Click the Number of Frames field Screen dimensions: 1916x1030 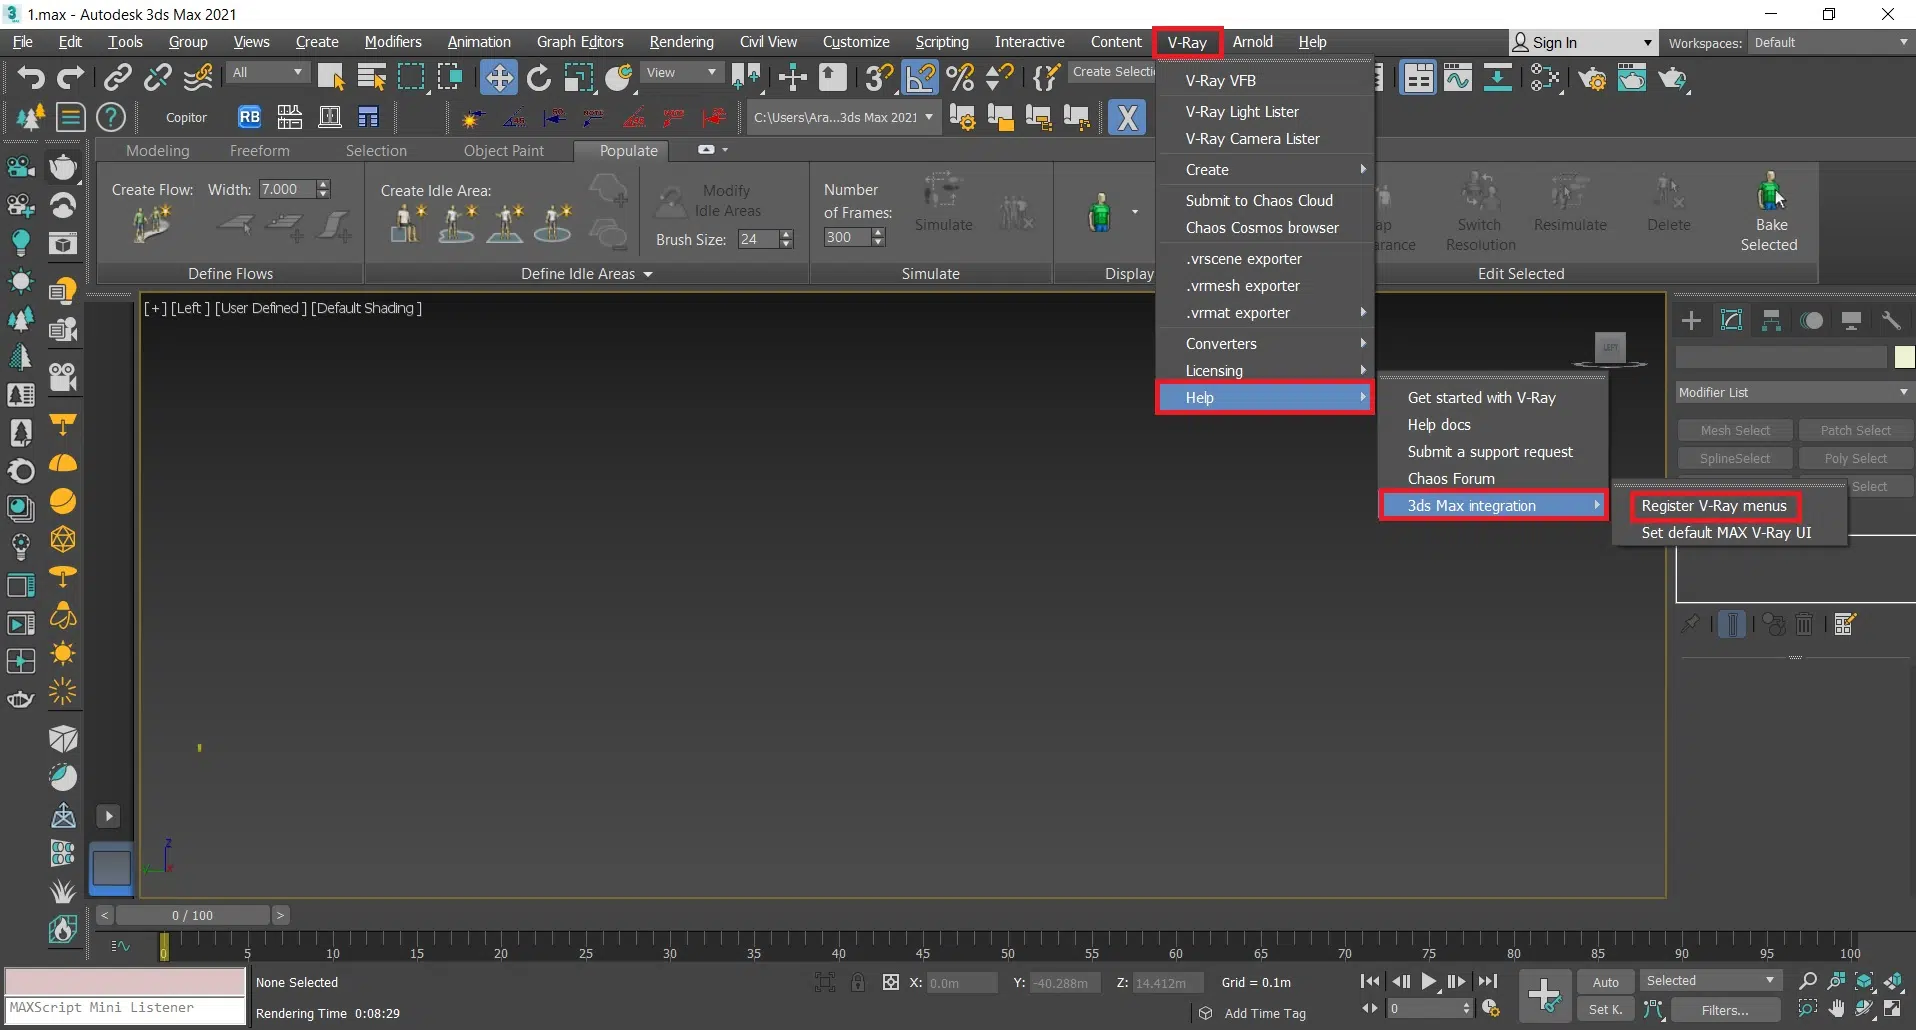click(x=846, y=237)
